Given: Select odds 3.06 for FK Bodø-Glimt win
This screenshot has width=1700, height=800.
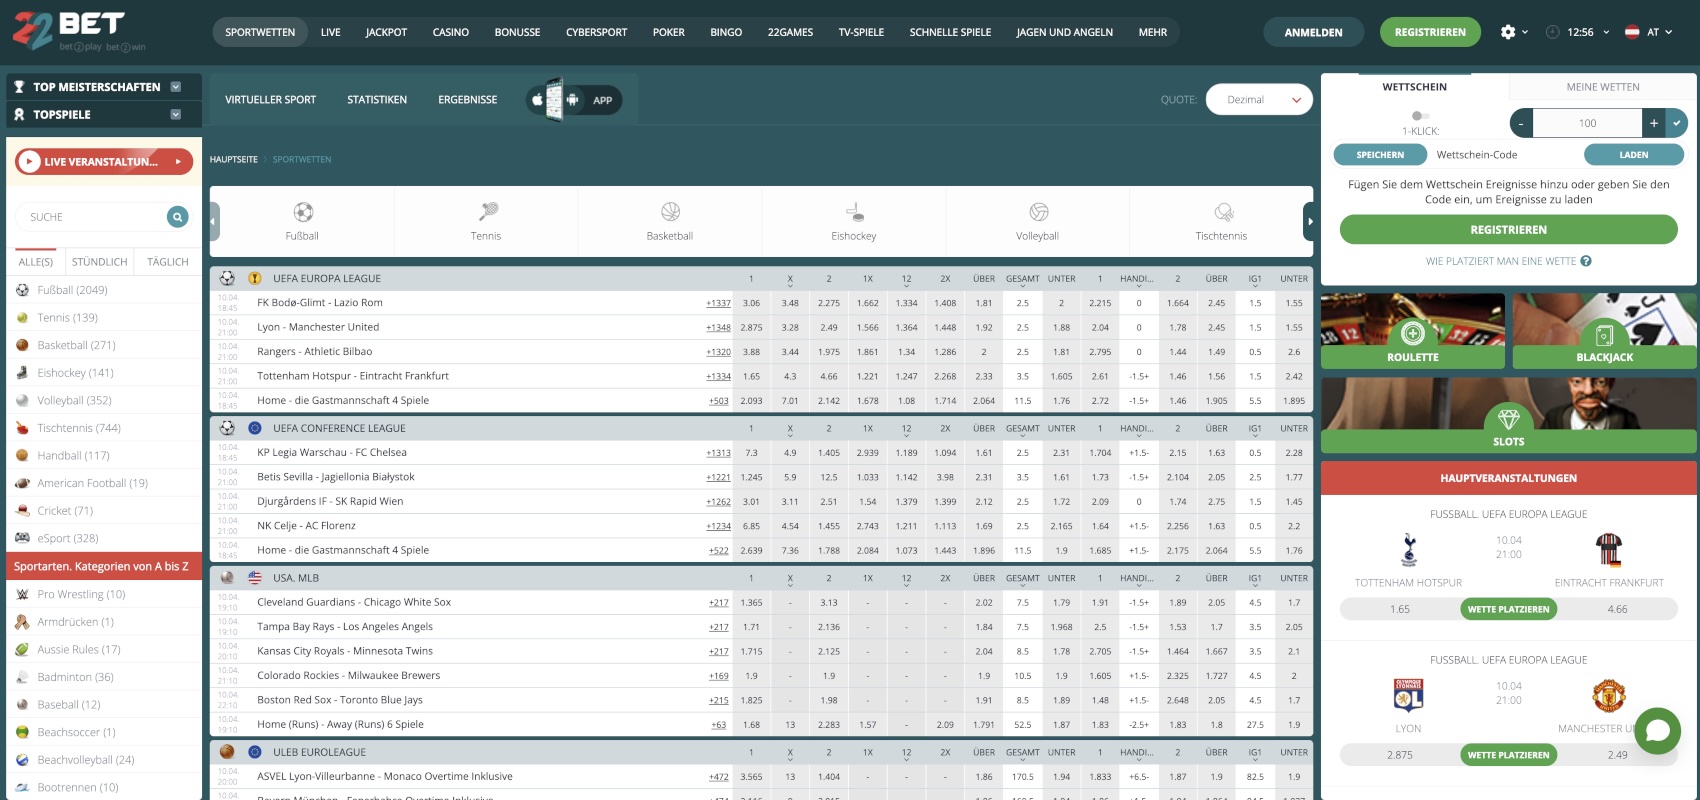Looking at the screenshot, I should tap(751, 303).
